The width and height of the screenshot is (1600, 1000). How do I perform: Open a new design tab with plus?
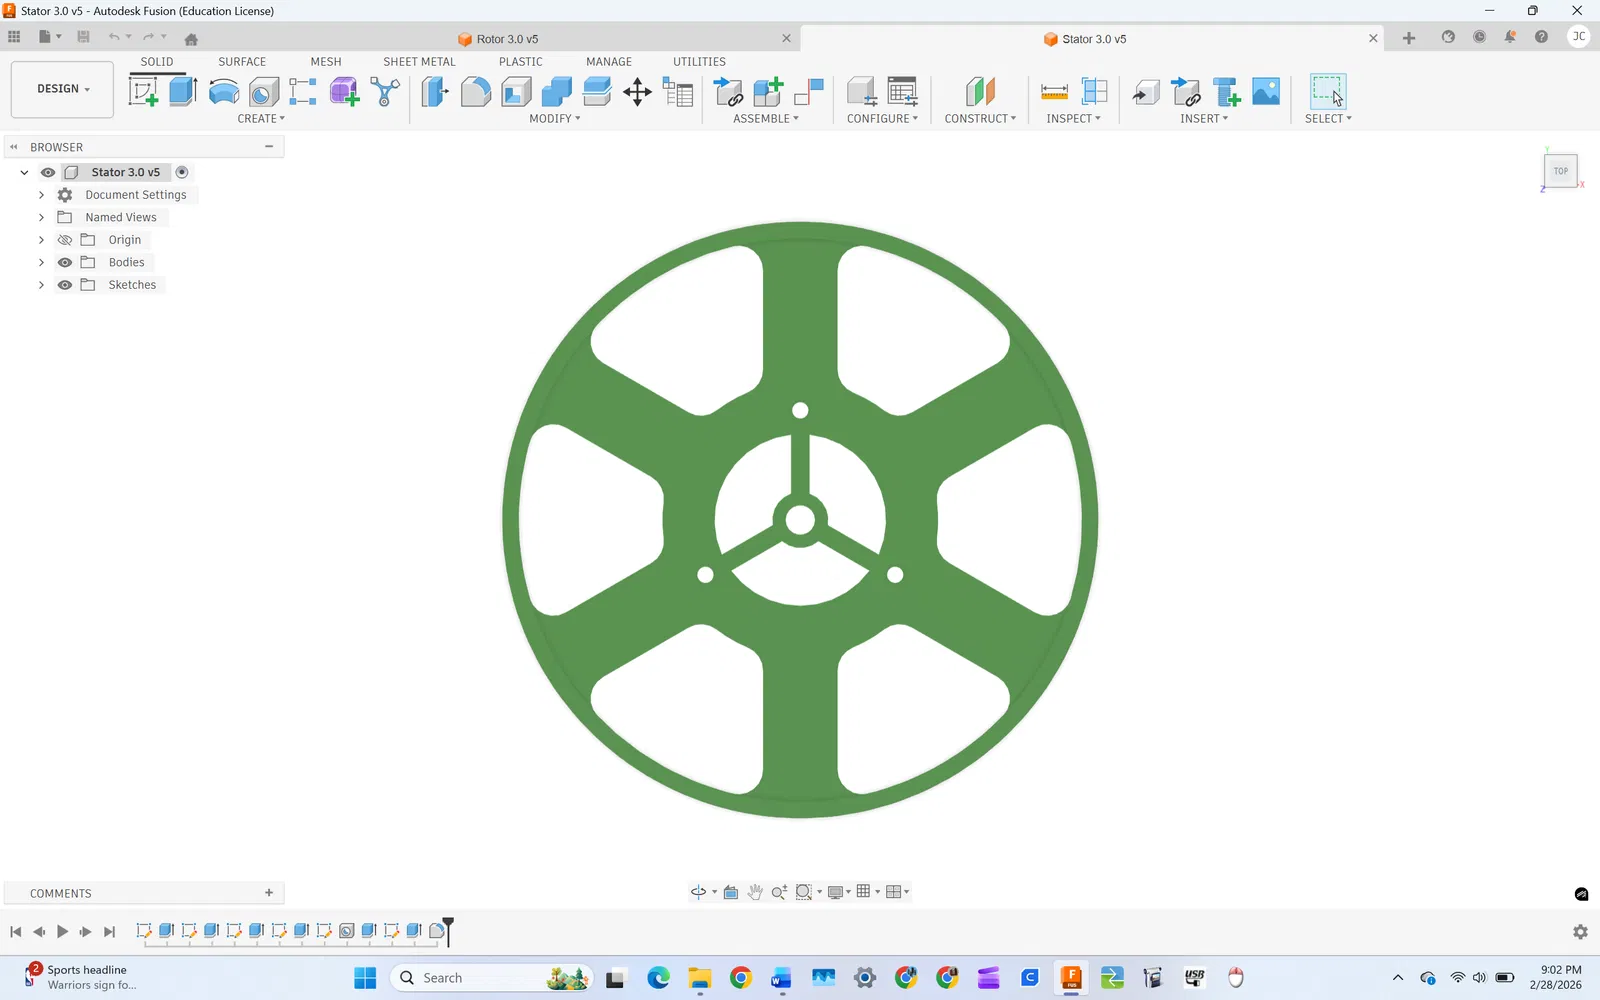click(x=1409, y=38)
